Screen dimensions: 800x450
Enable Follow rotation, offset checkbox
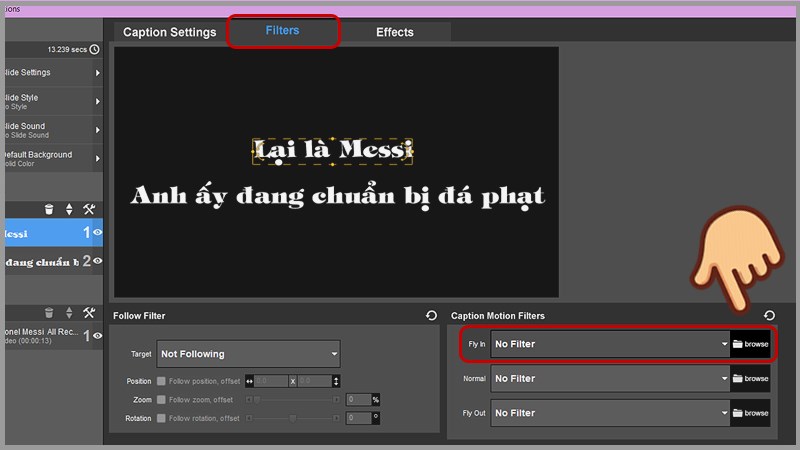pyautogui.click(x=161, y=418)
